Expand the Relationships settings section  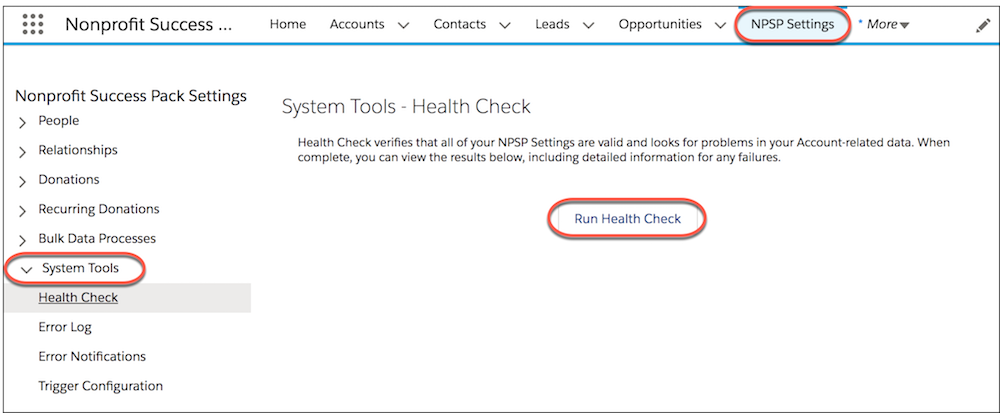(23, 151)
